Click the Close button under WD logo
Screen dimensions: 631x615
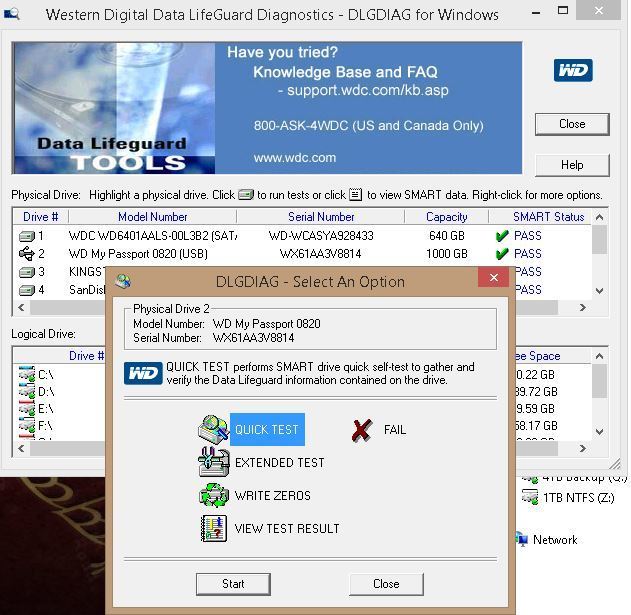click(x=572, y=124)
